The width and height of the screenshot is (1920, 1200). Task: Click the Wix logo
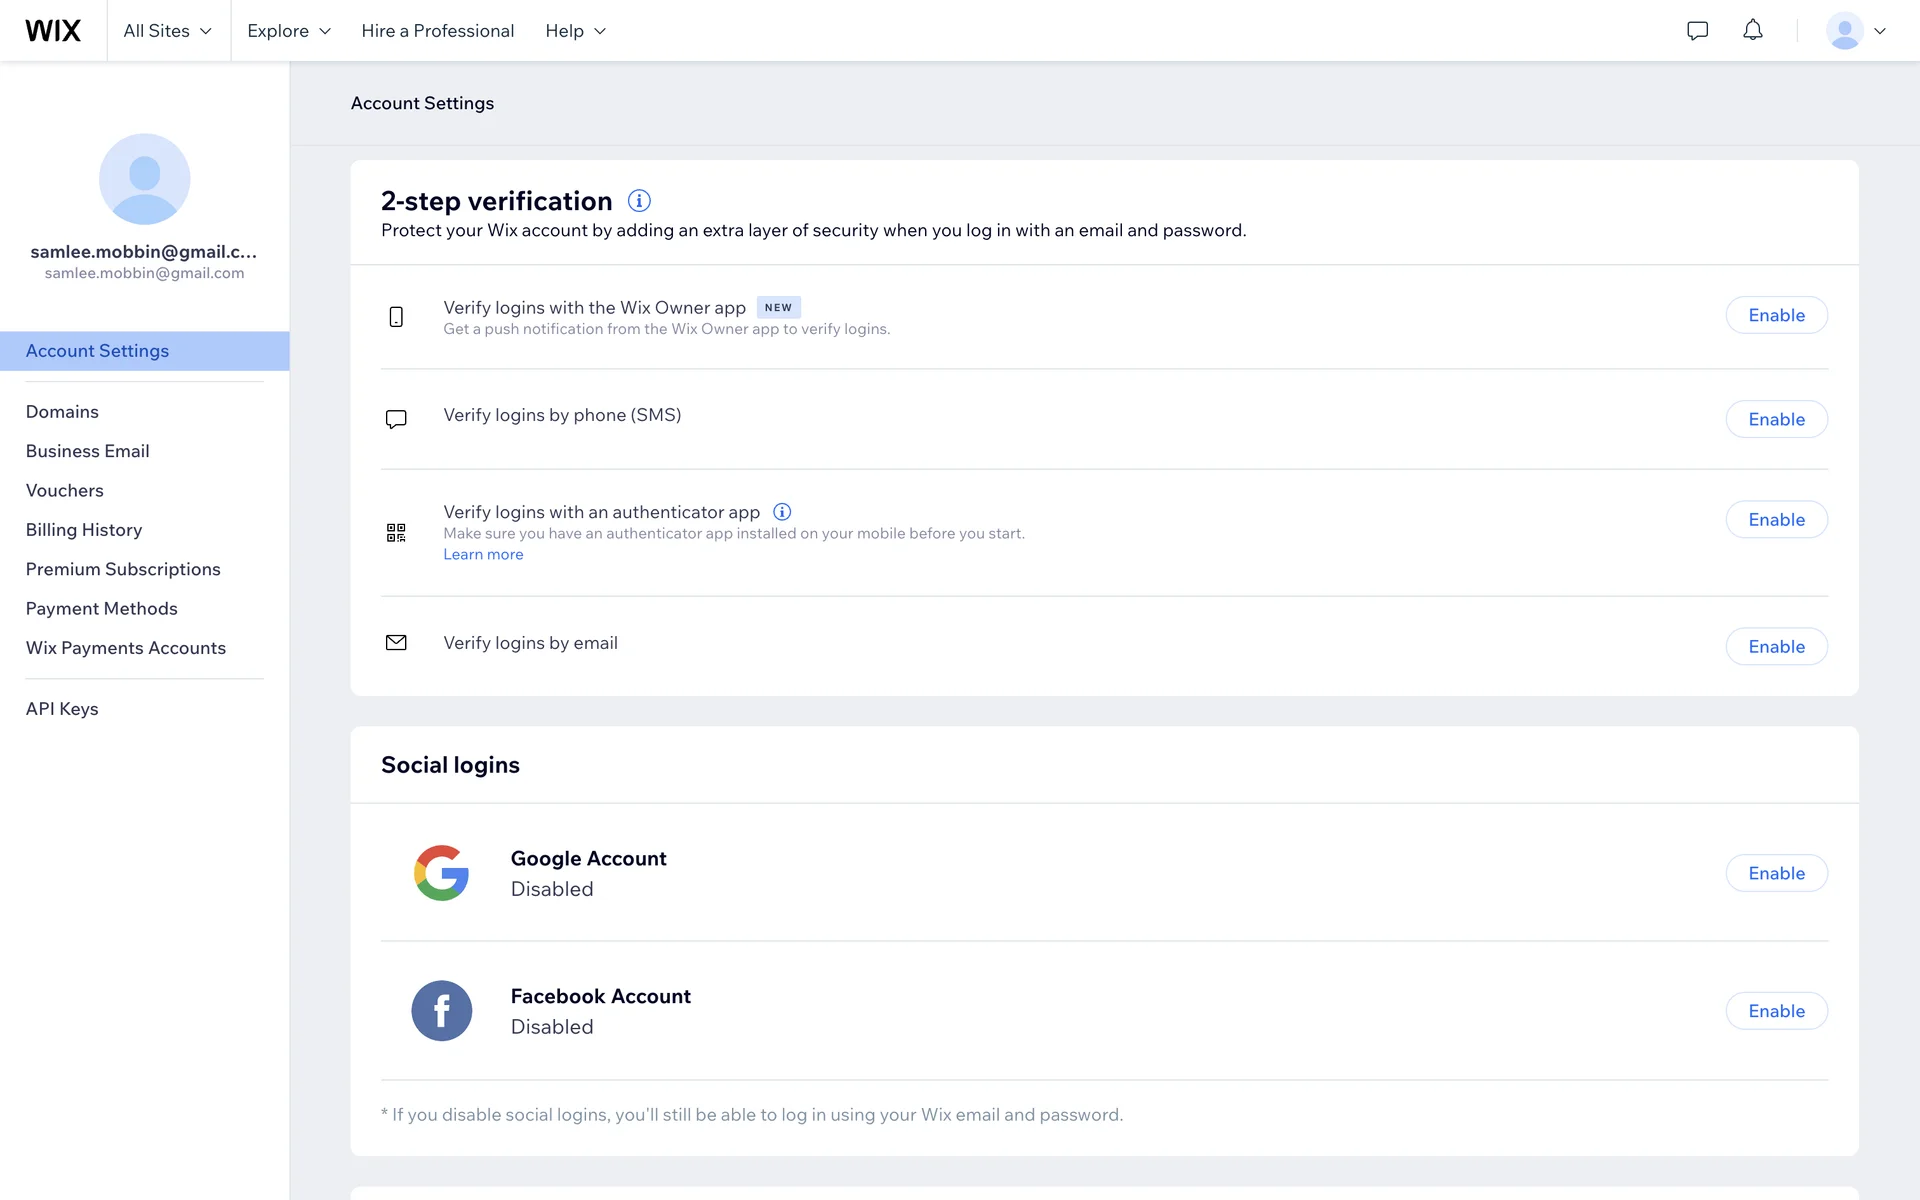point(53,31)
